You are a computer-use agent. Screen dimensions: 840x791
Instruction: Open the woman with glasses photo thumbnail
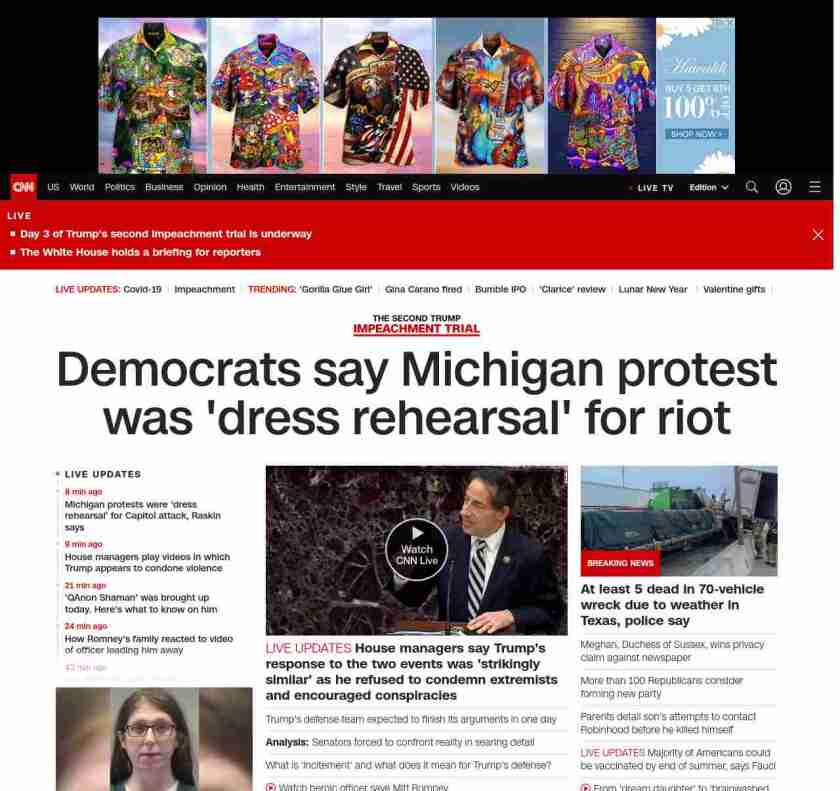point(154,739)
